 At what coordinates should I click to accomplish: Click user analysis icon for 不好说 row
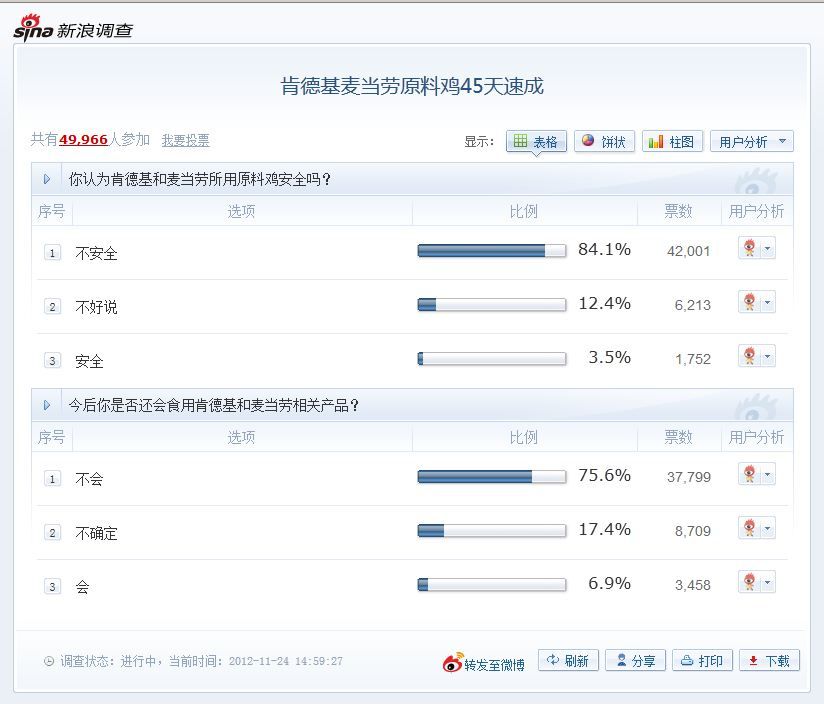[x=750, y=302]
